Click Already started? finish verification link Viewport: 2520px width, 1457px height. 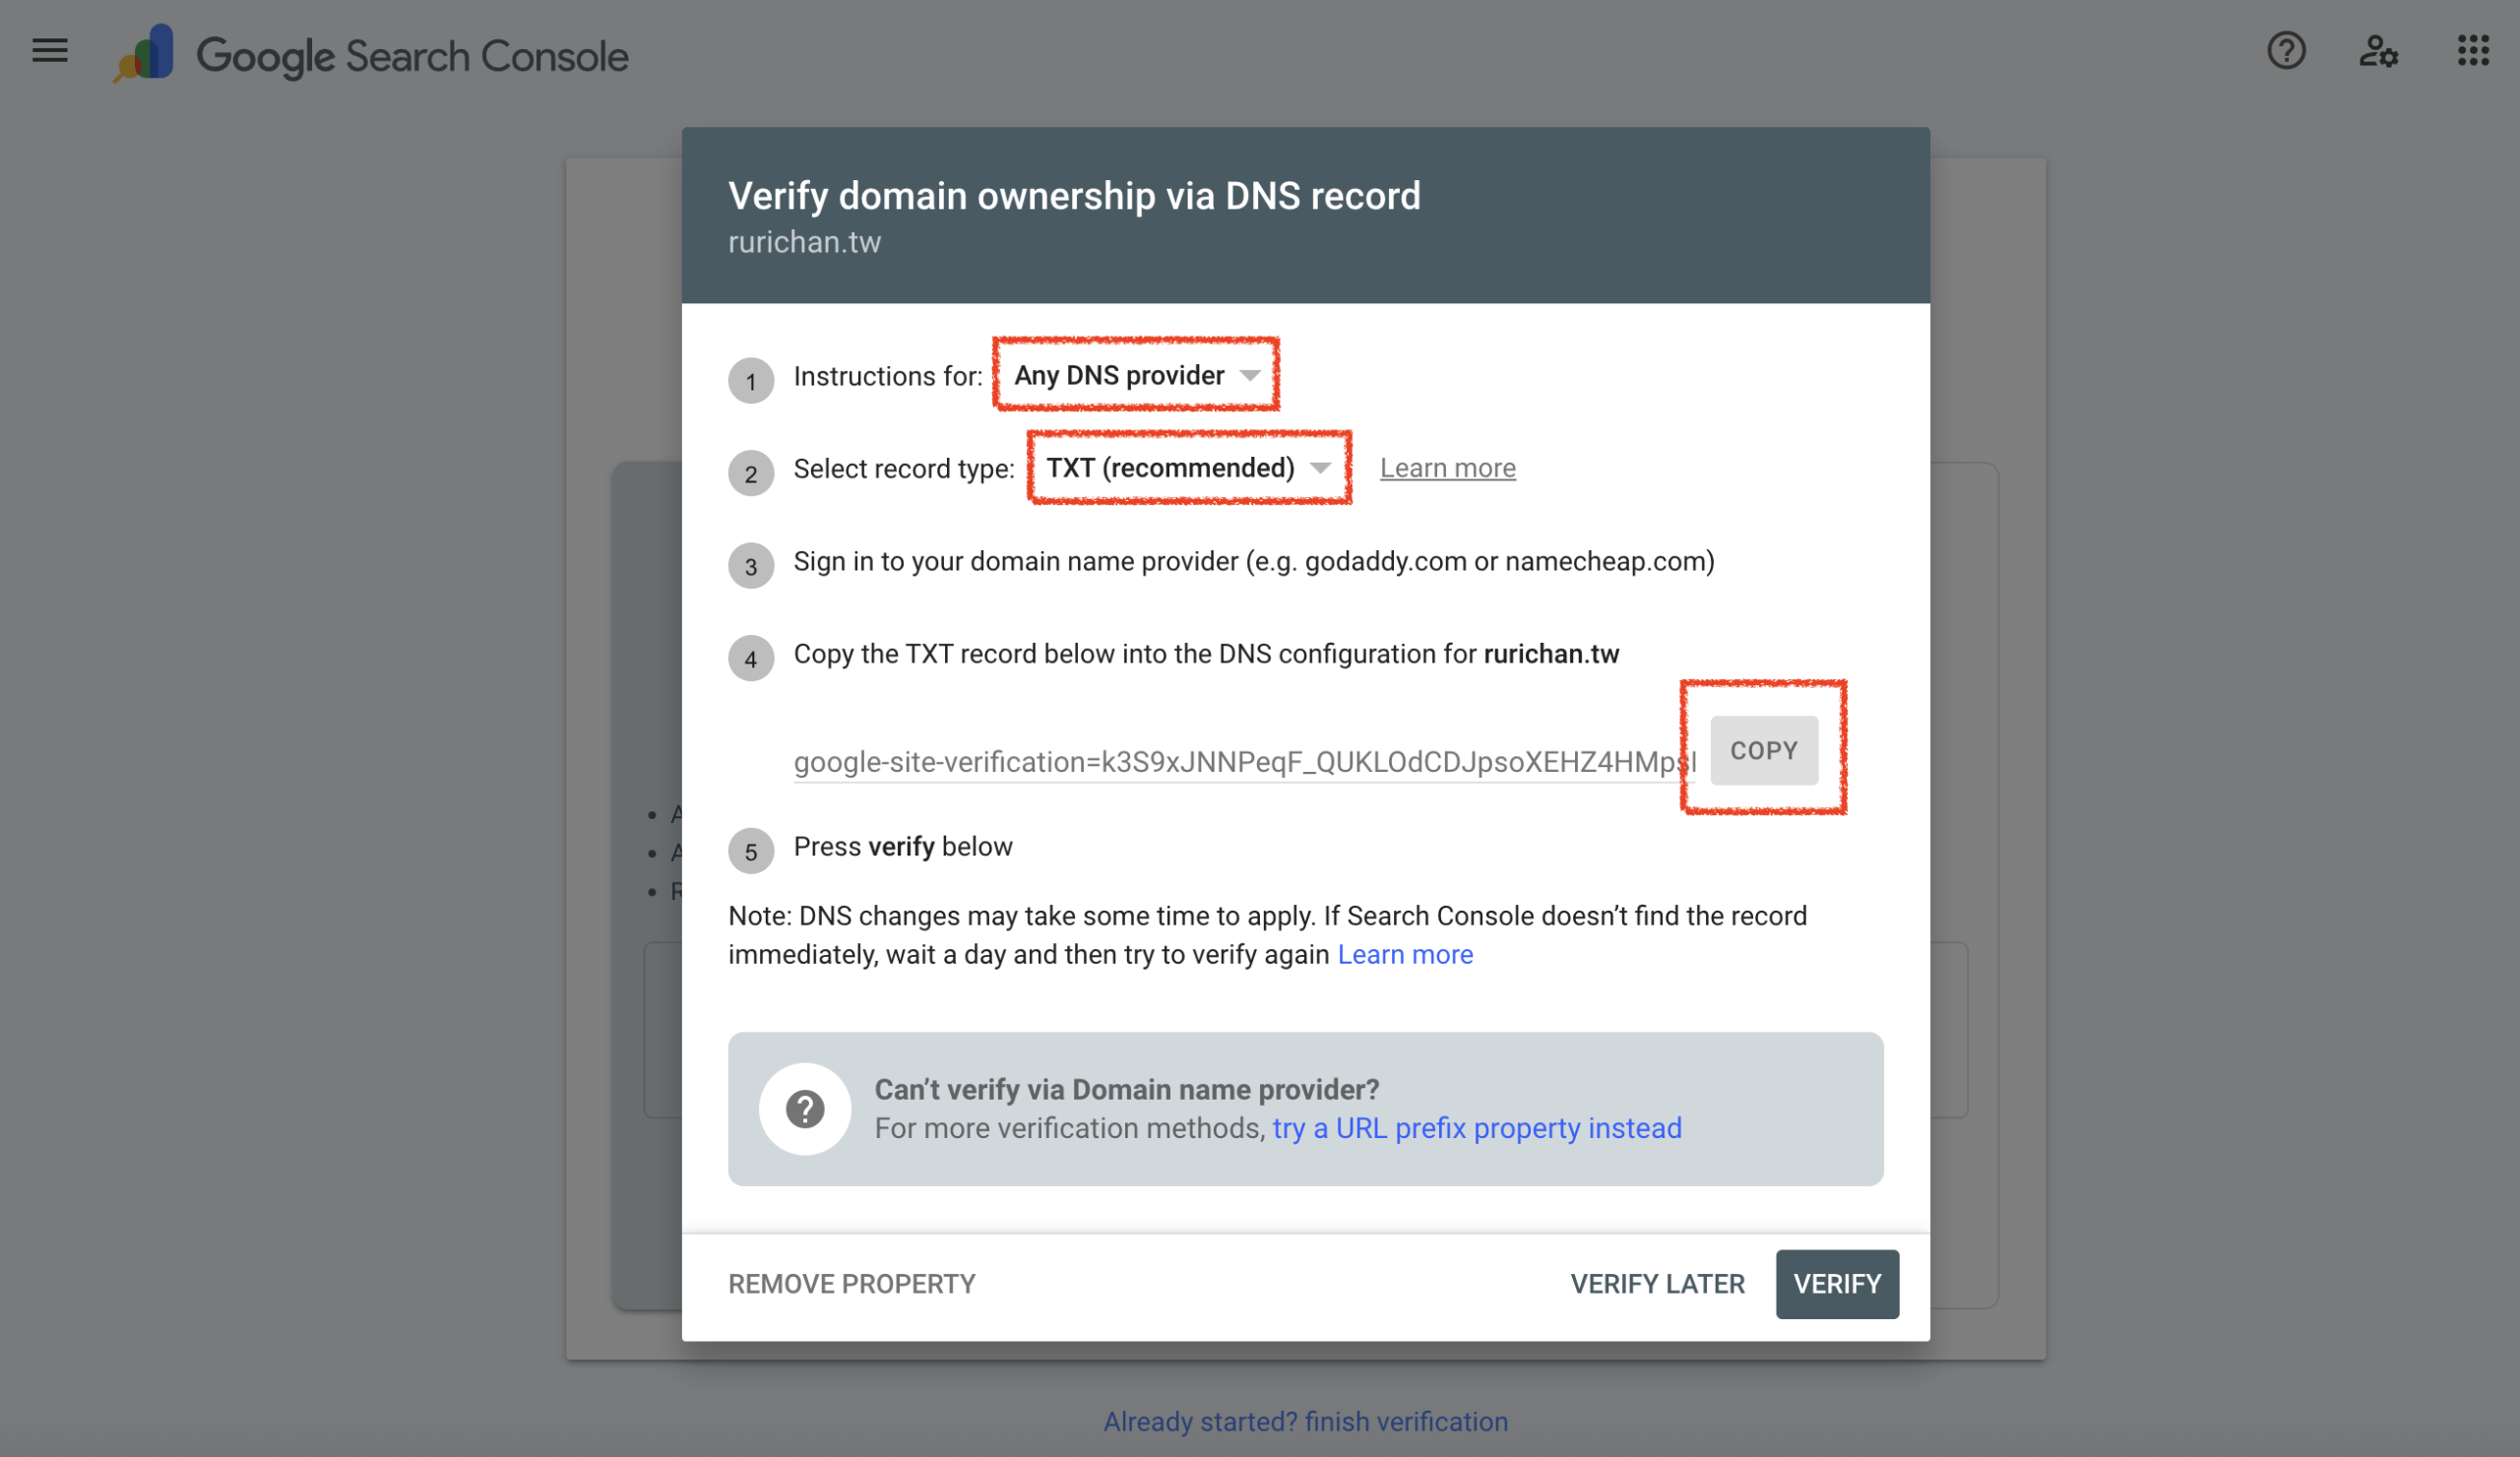1305,1421
